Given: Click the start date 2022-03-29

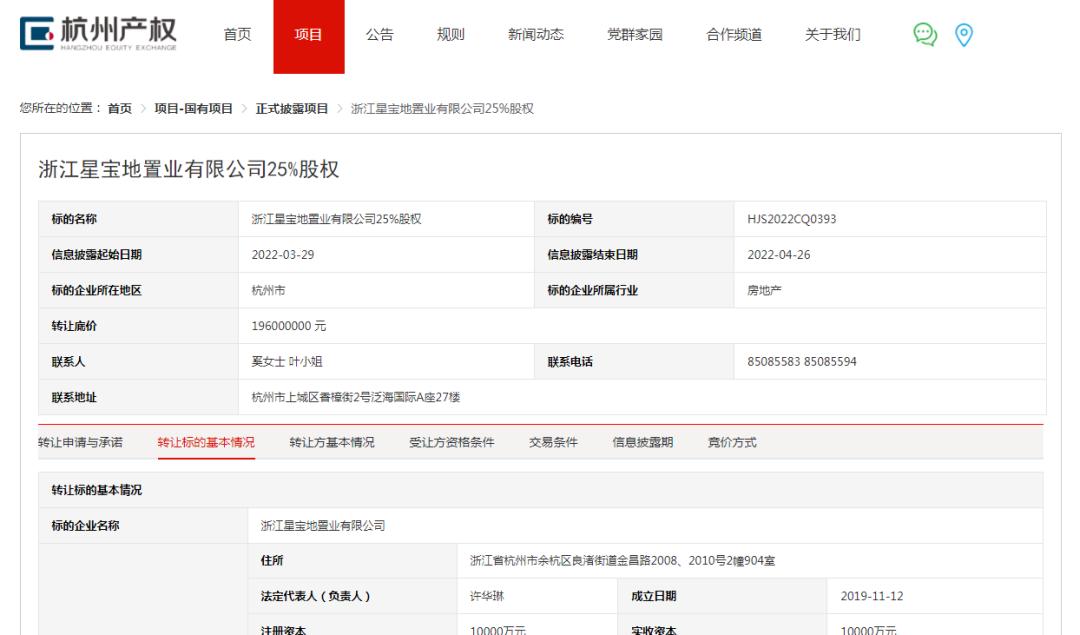Looking at the screenshot, I should pyautogui.click(x=282, y=255).
